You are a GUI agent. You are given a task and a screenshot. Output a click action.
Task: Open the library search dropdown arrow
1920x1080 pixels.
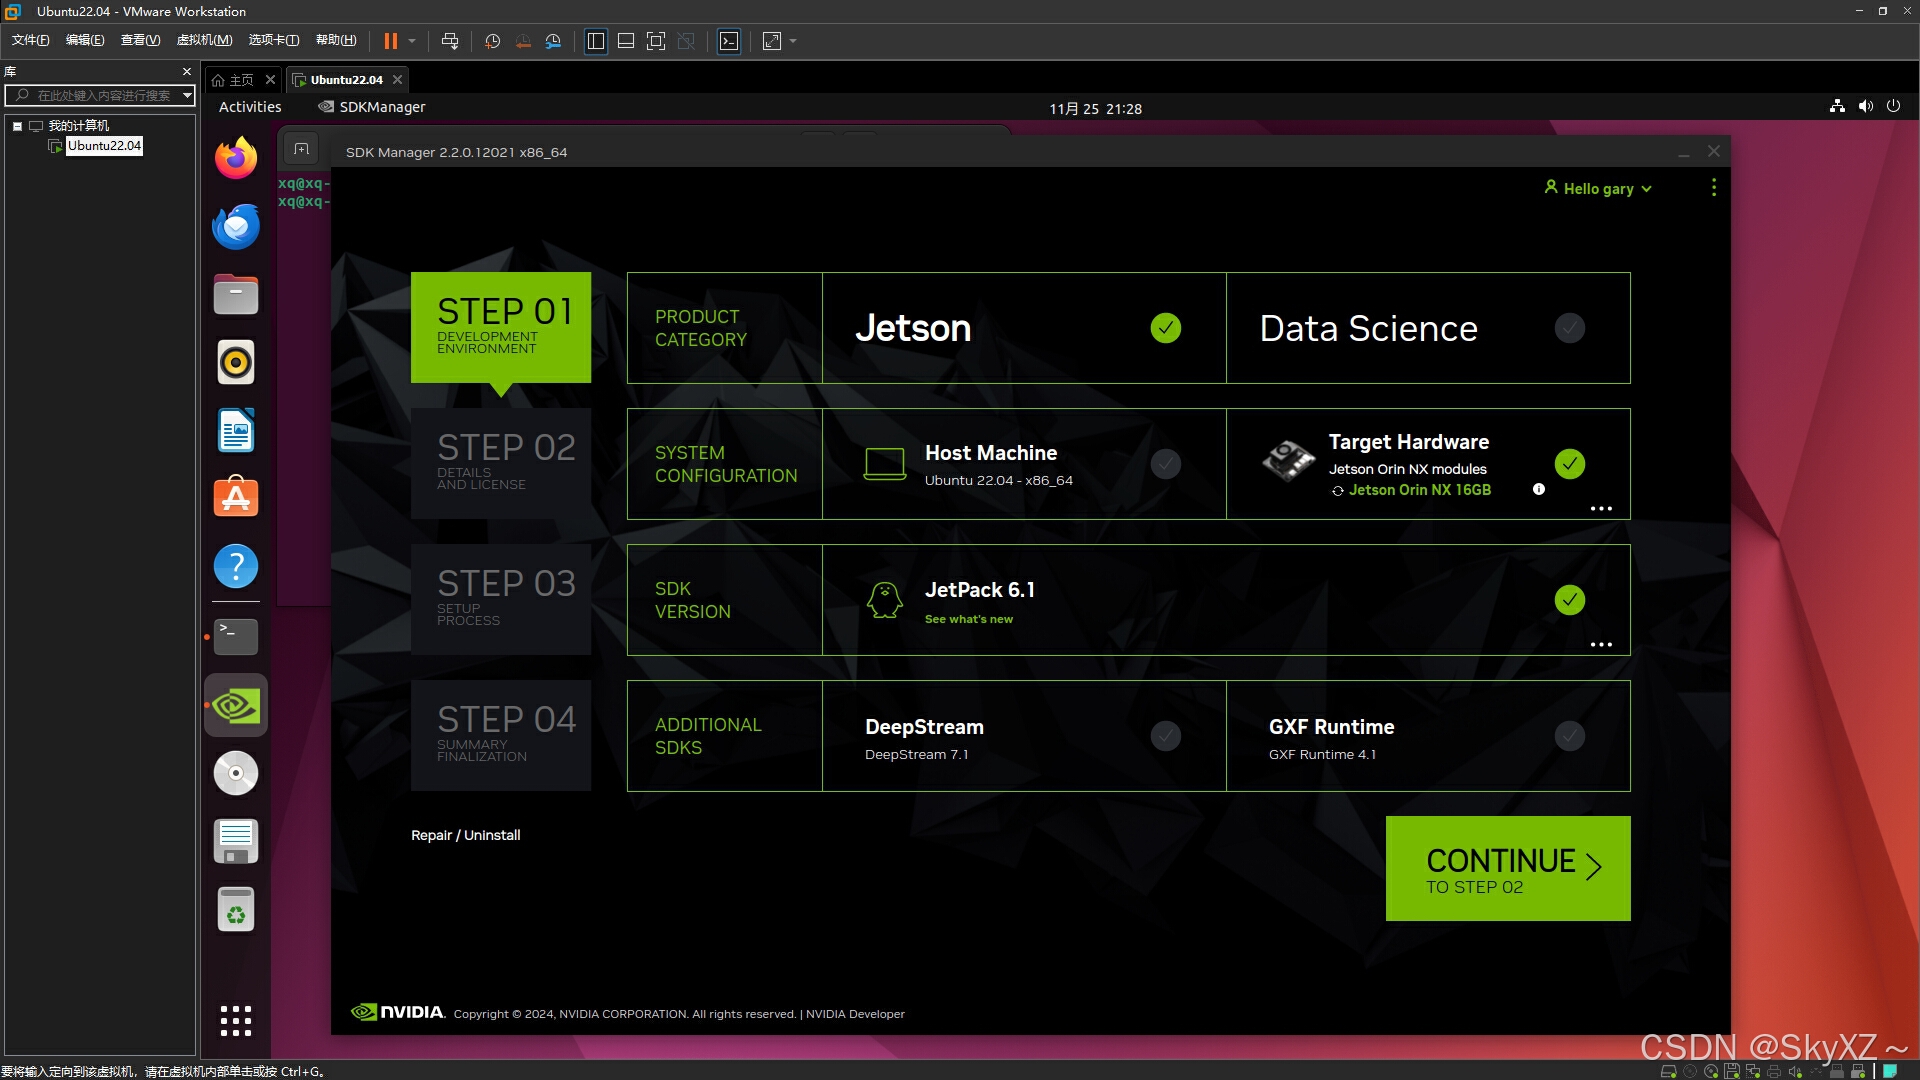(x=186, y=95)
